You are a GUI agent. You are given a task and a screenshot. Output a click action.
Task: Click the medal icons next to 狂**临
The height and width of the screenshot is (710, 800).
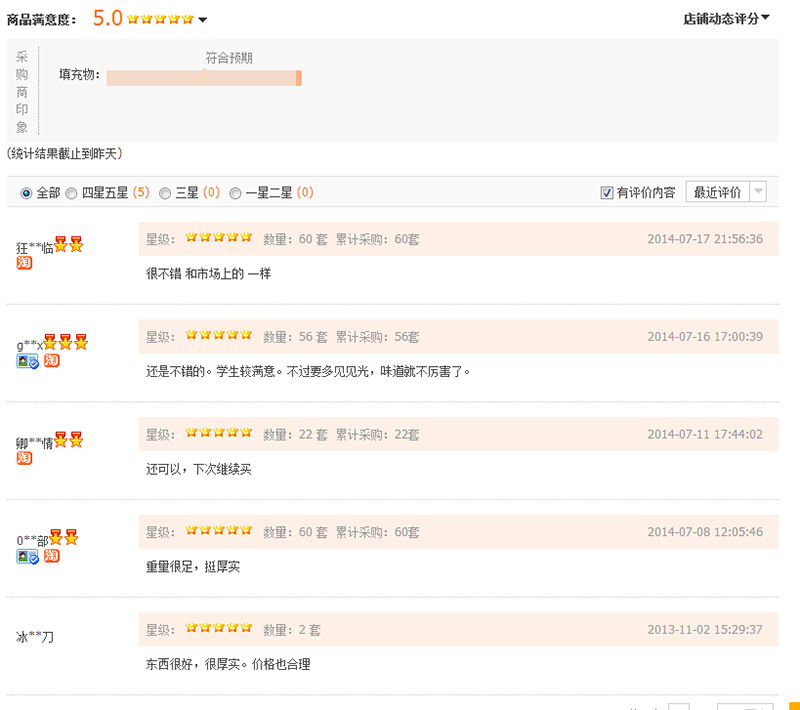coord(68,245)
